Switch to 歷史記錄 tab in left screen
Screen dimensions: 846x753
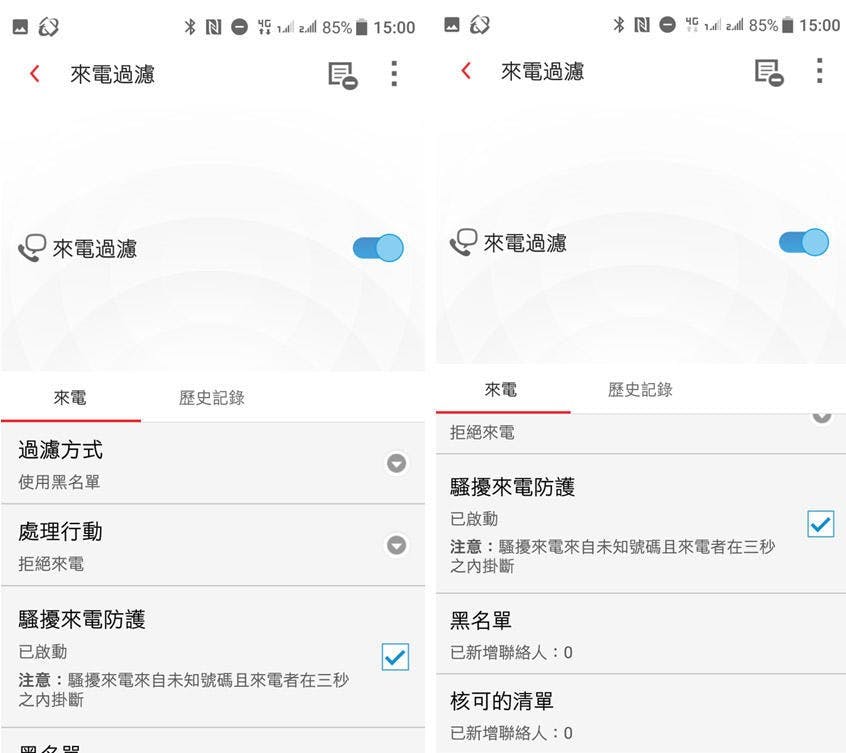[212, 398]
